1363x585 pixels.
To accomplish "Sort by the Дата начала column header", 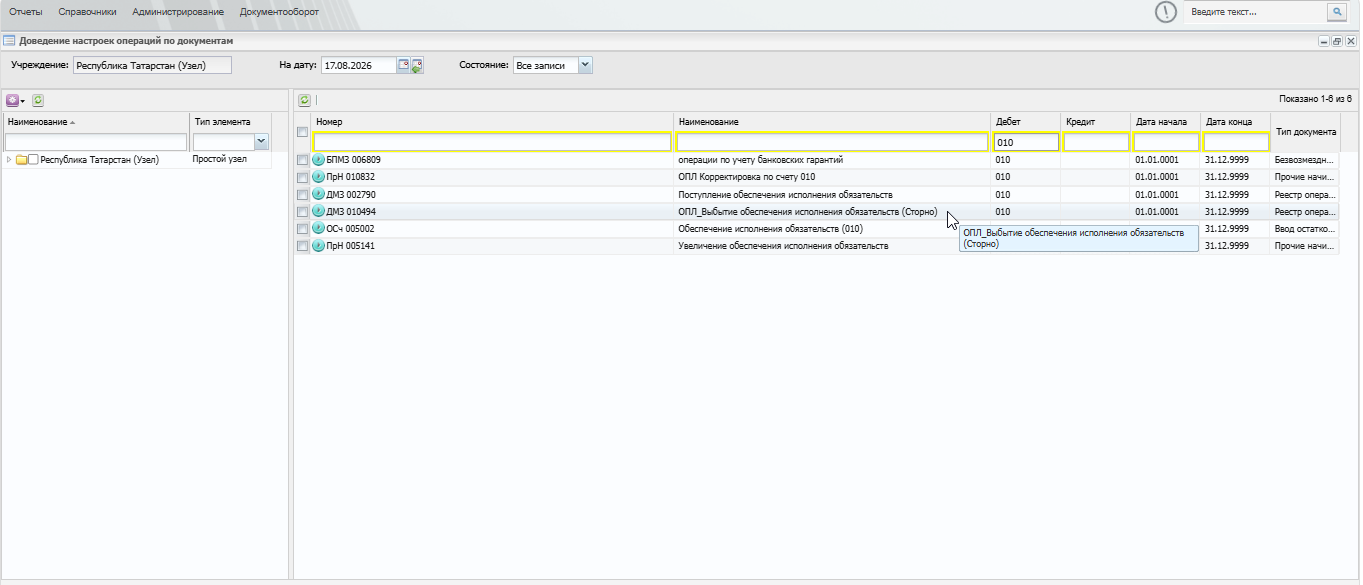I will [1166, 122].
